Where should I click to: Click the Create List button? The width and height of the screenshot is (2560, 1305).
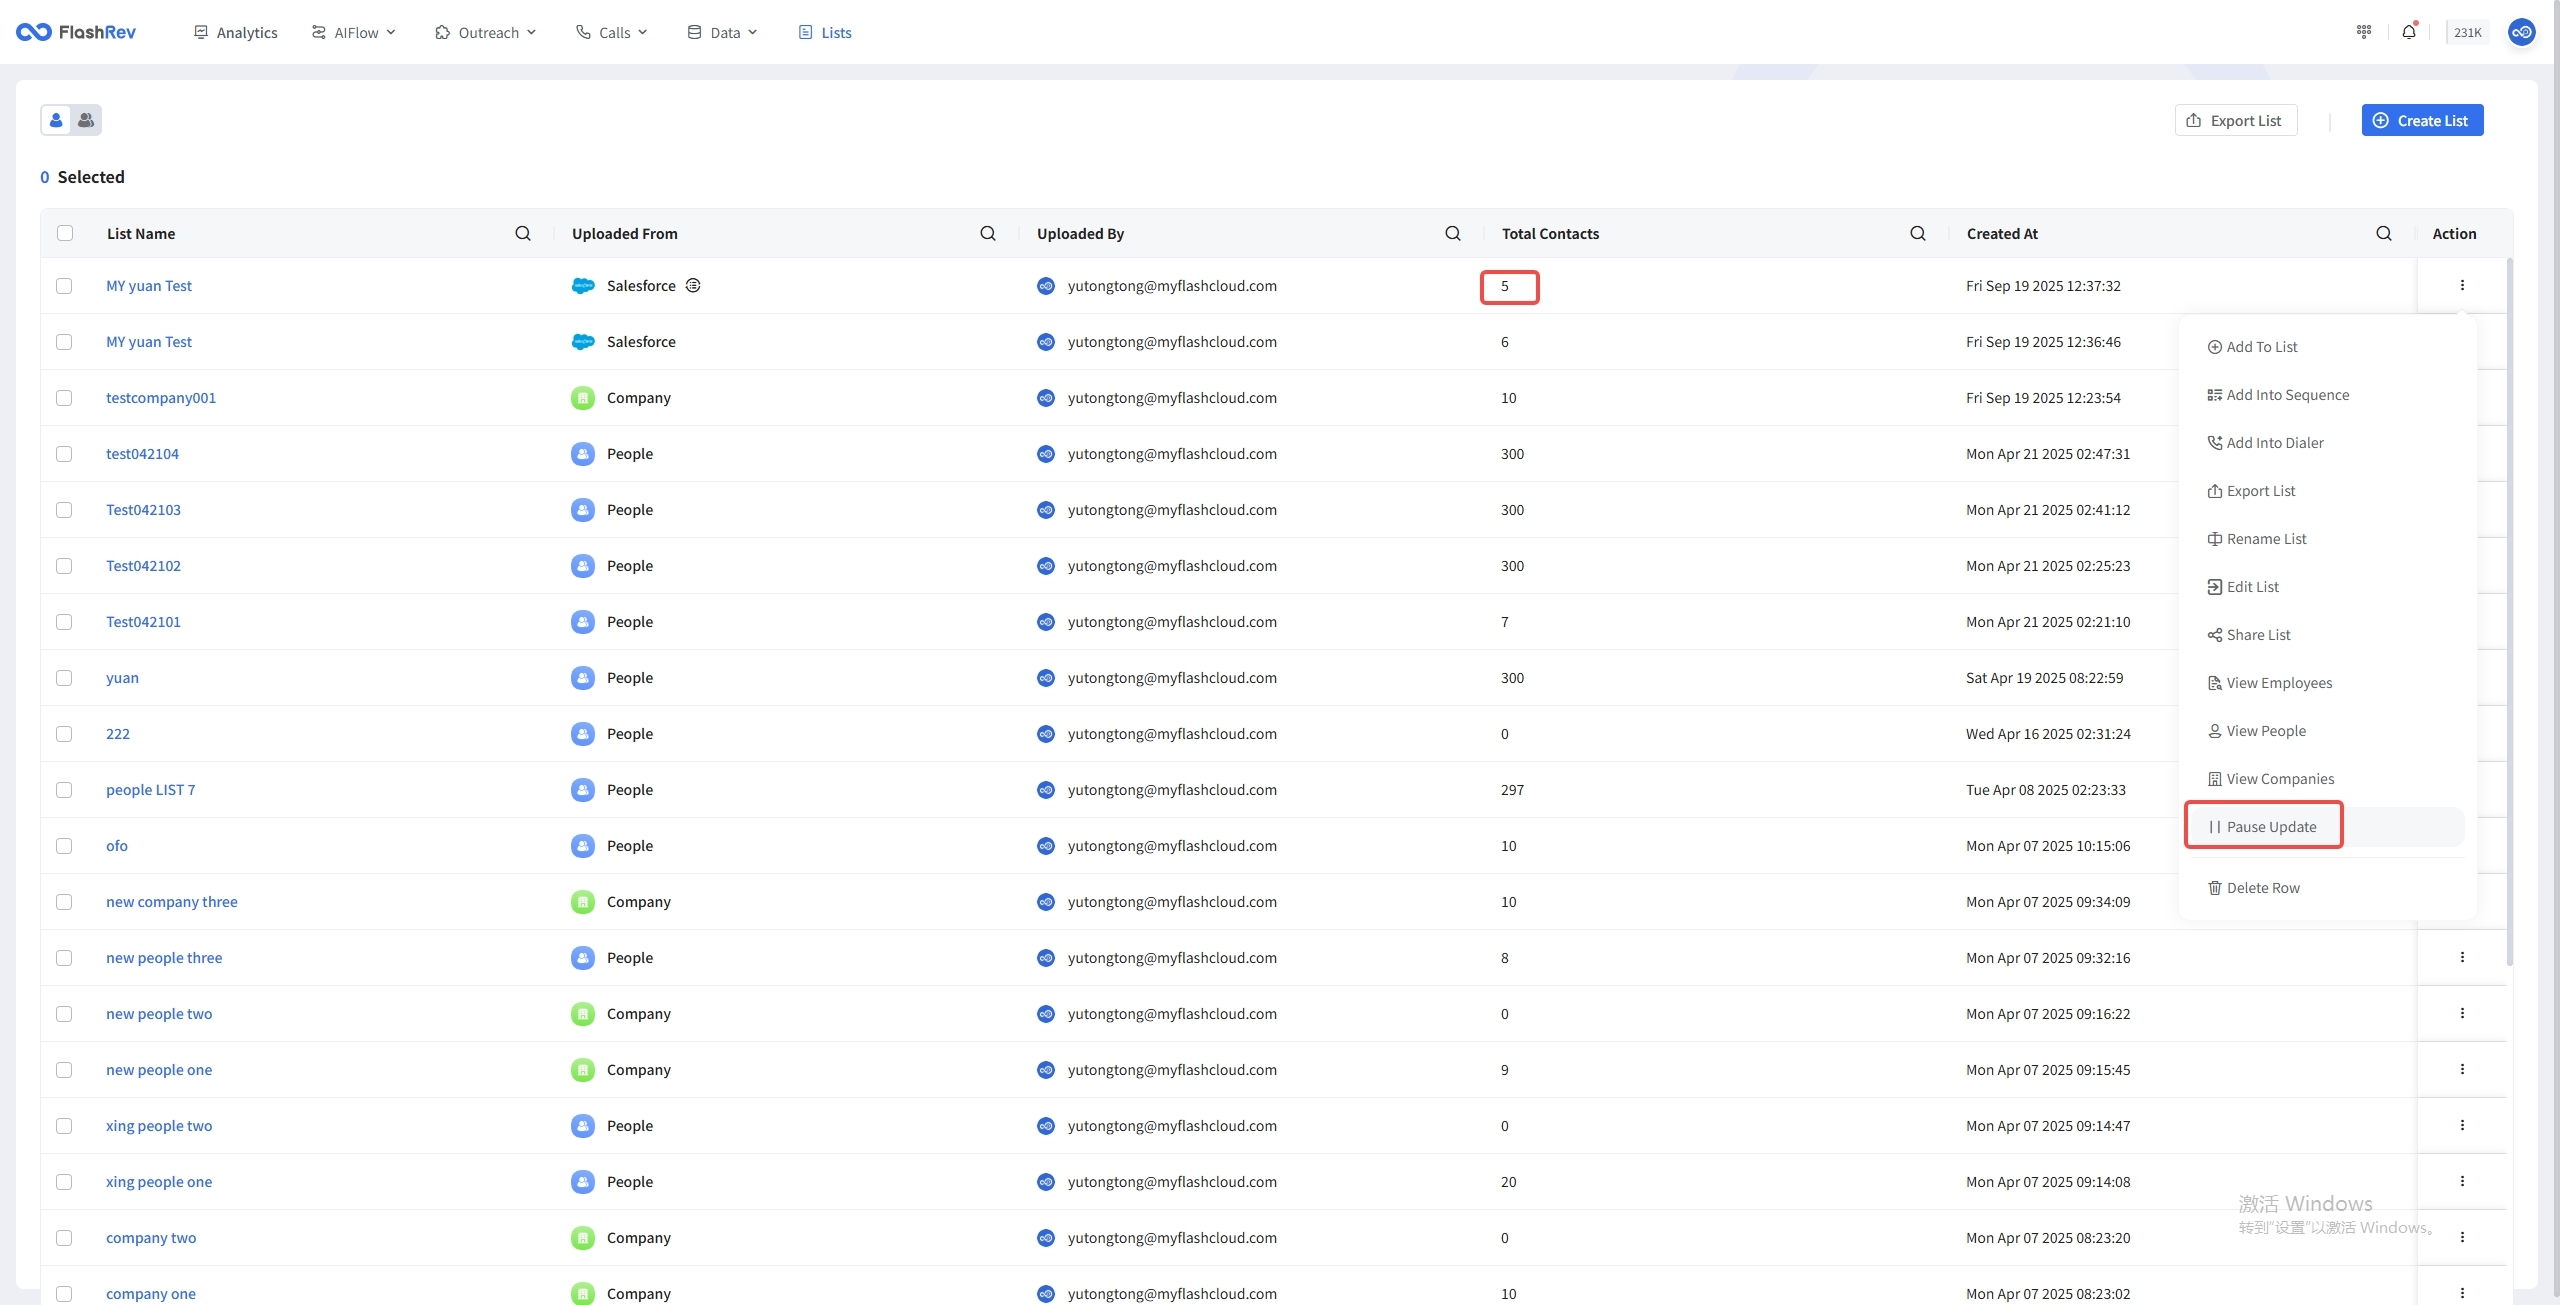click(x=2421, y=120)
